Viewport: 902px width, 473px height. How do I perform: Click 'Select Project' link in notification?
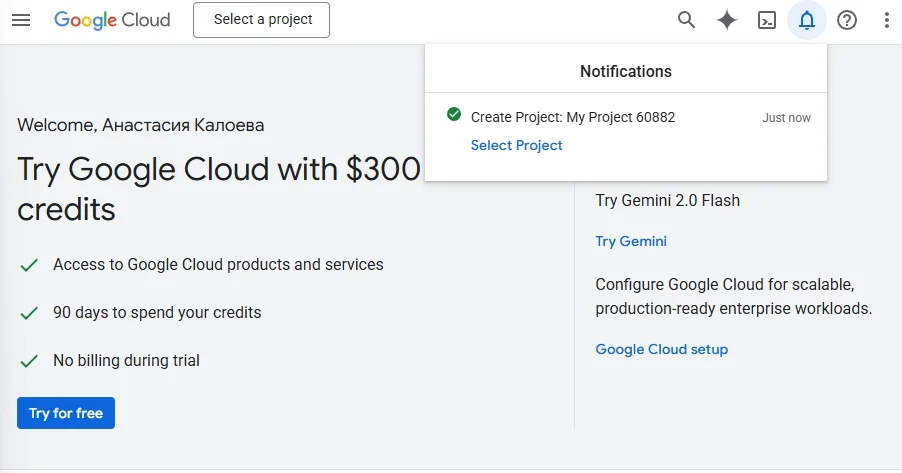[516, 145]
